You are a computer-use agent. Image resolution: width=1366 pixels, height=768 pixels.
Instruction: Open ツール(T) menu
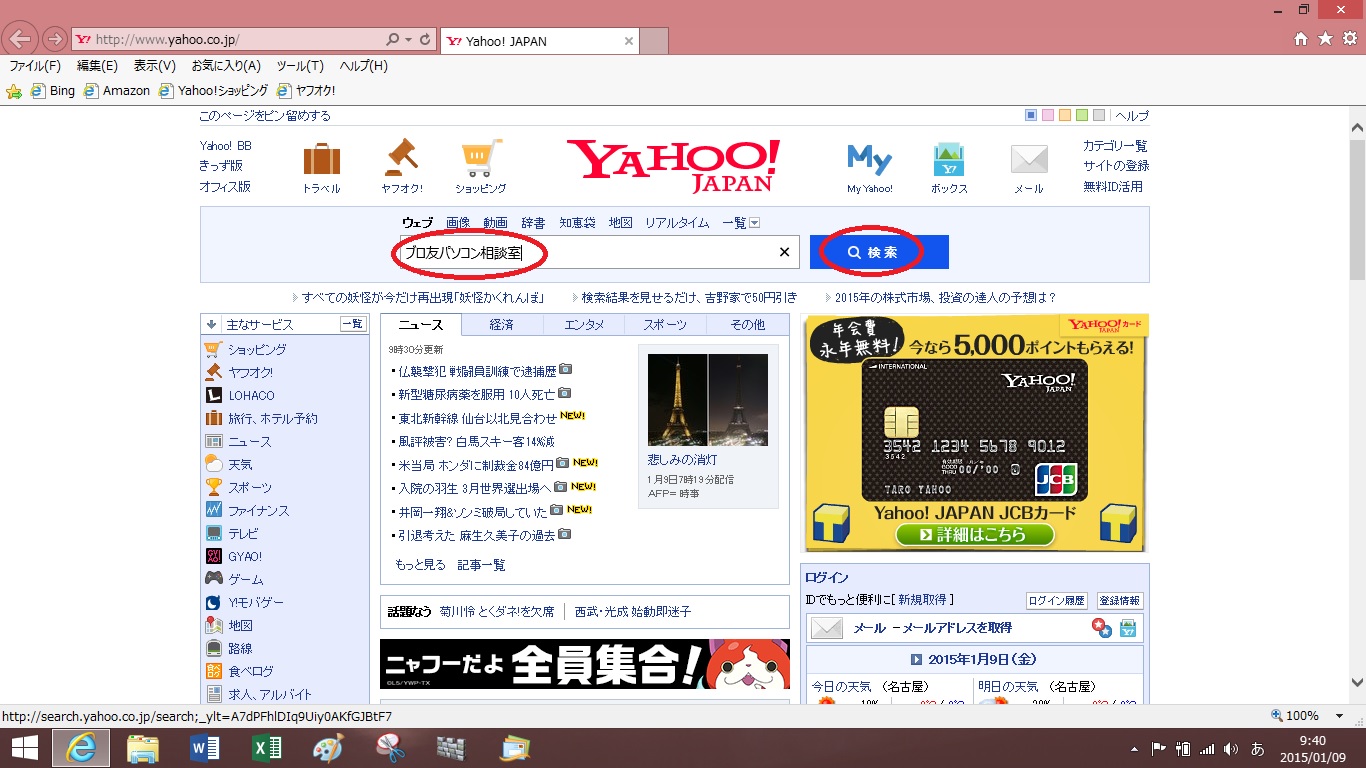point(300,66)
